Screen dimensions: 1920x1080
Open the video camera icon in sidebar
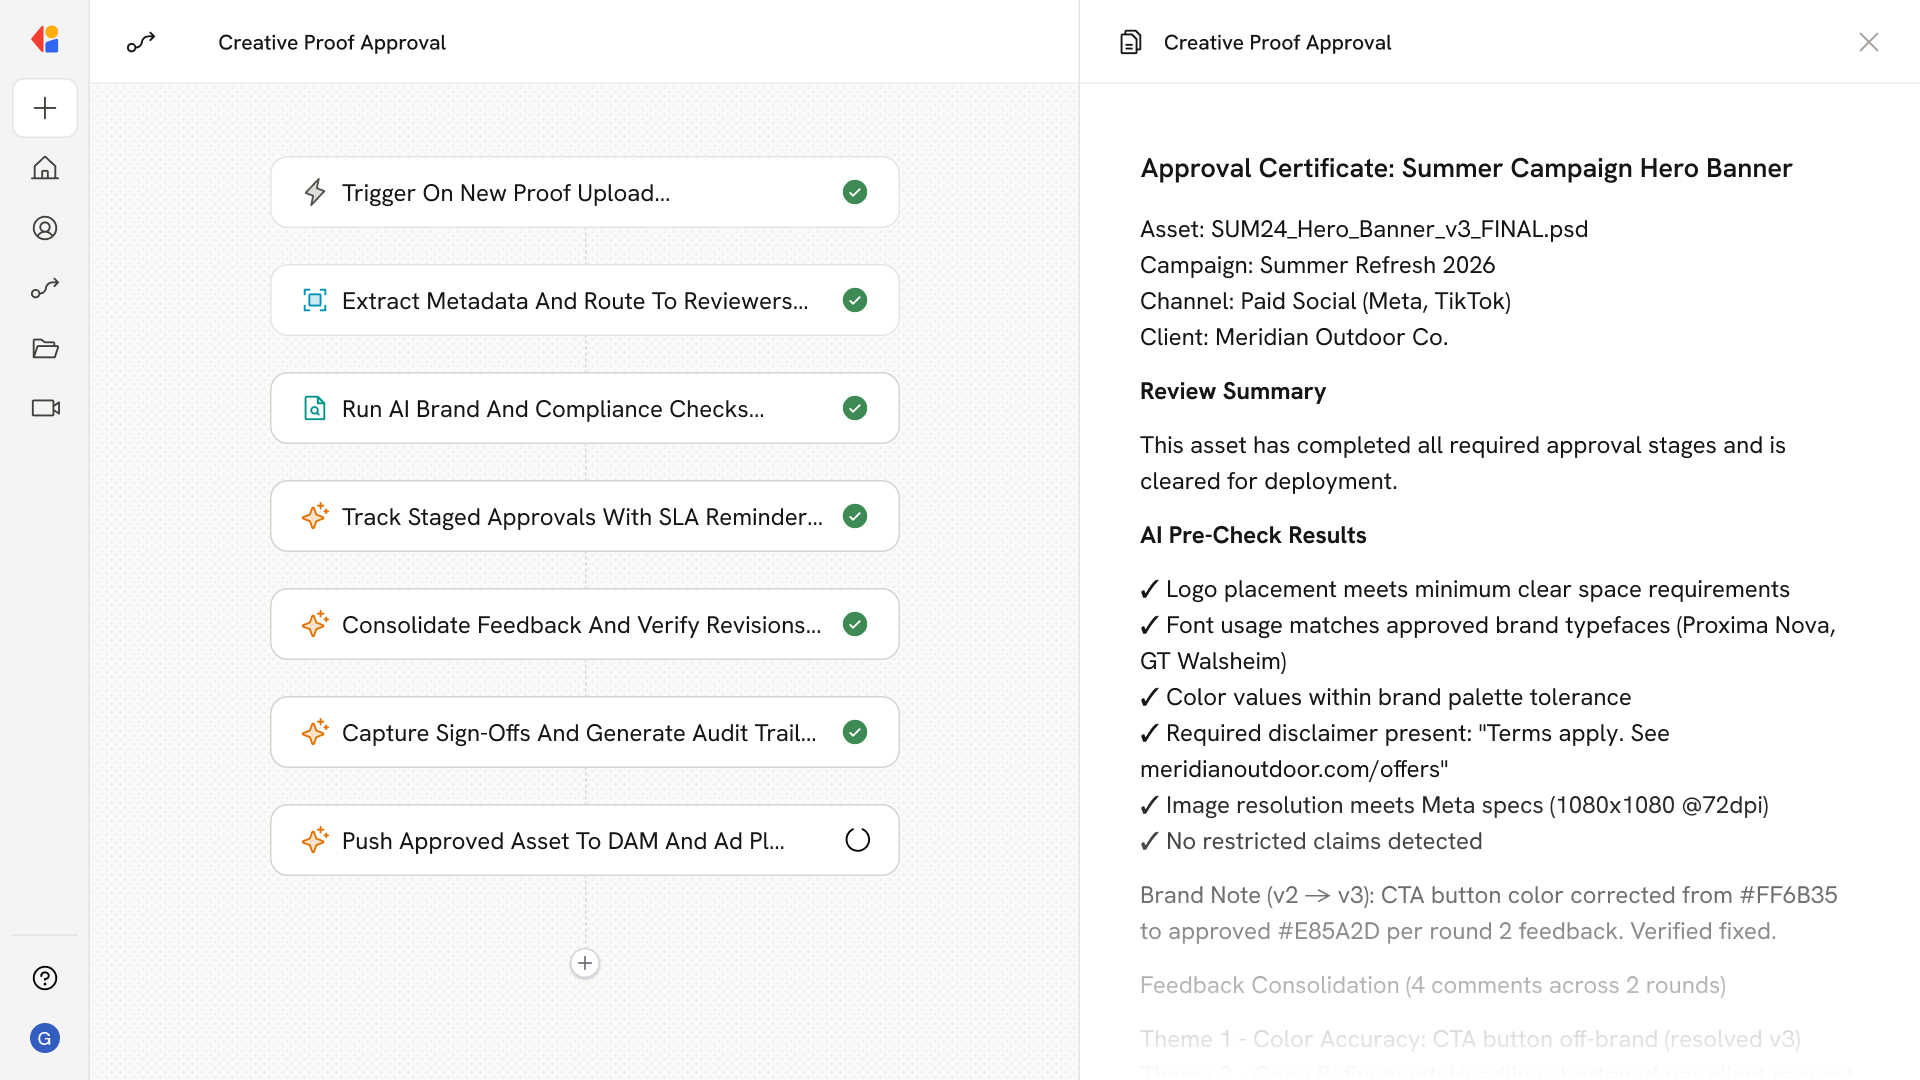pyautogui.click(x=45, y=408)
